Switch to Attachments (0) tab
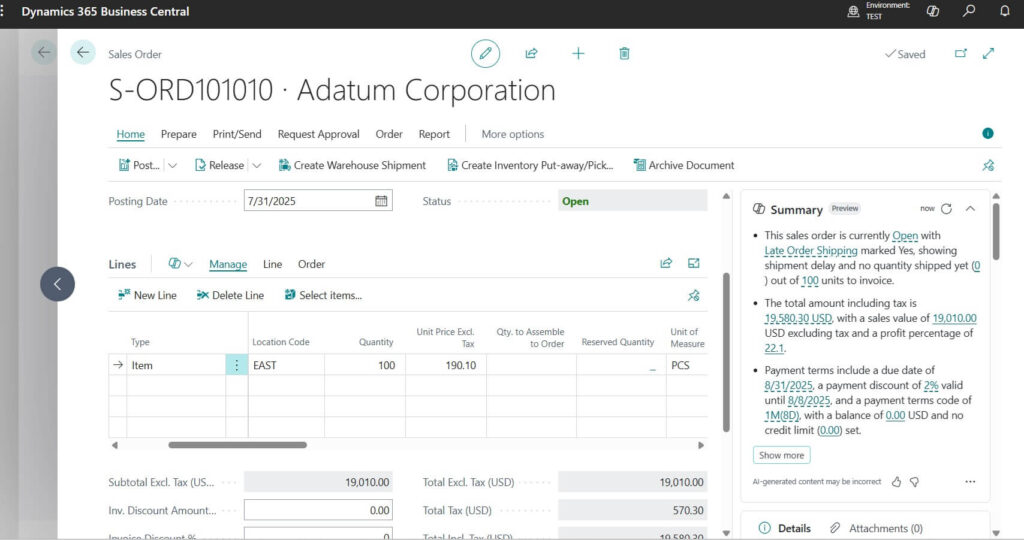Viewport: 1024px width, 540px height. click(x=876, y=528)
